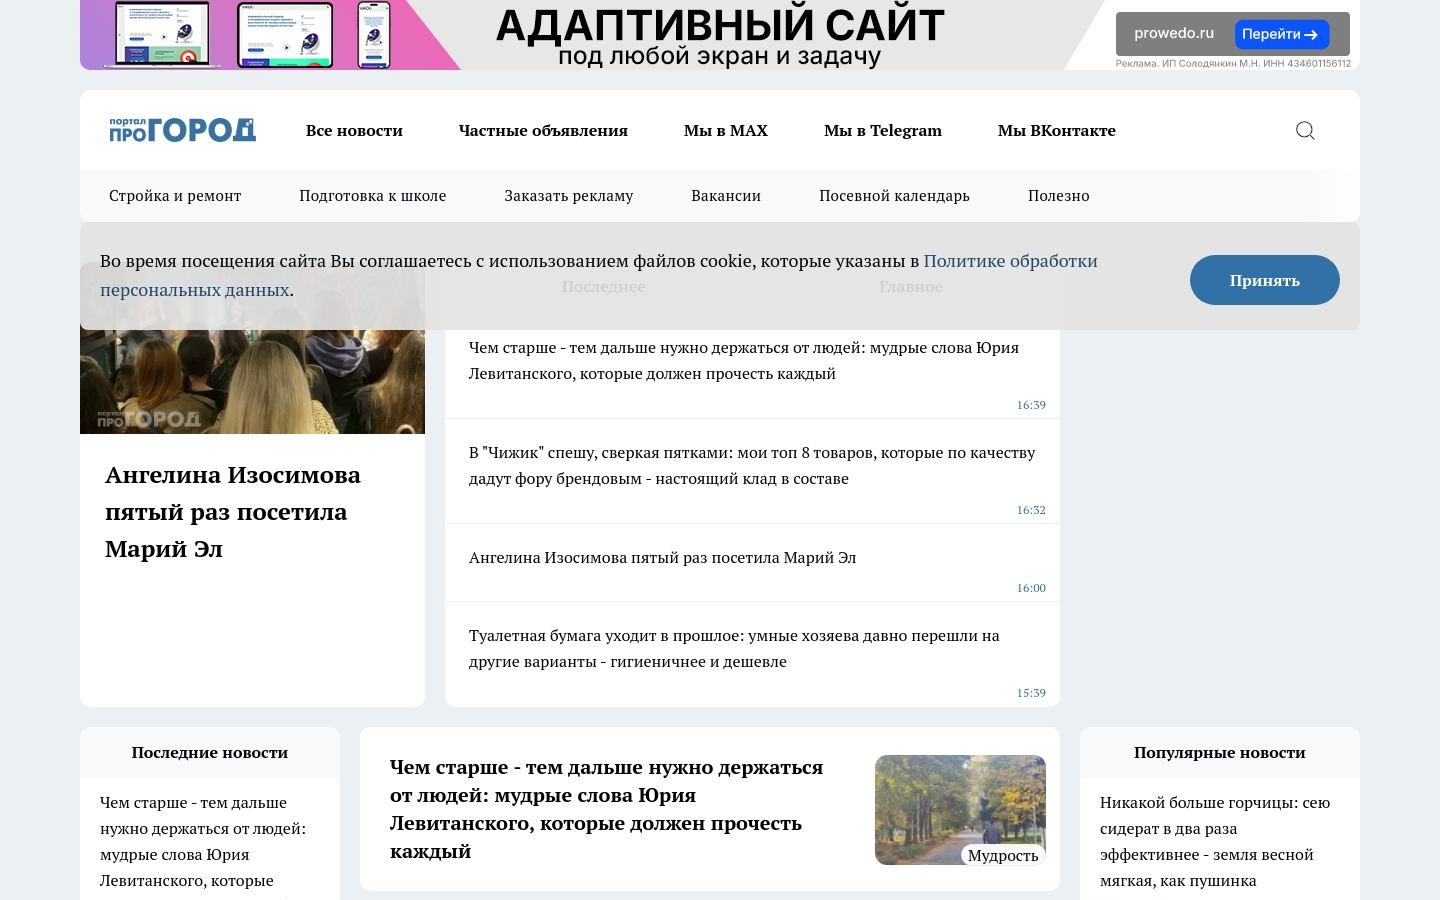Click the 16:32 timestamp
Viewport: 1440px width, 900px height.
1031,510
